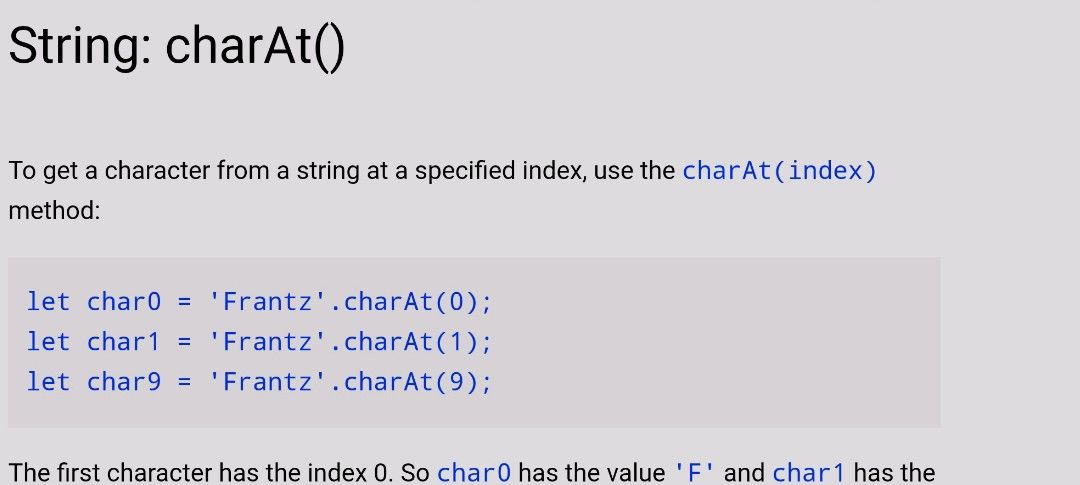Click the inline charAt(index) code in paragraph
The image size is (1080, 485).
[x=780, y=171]
